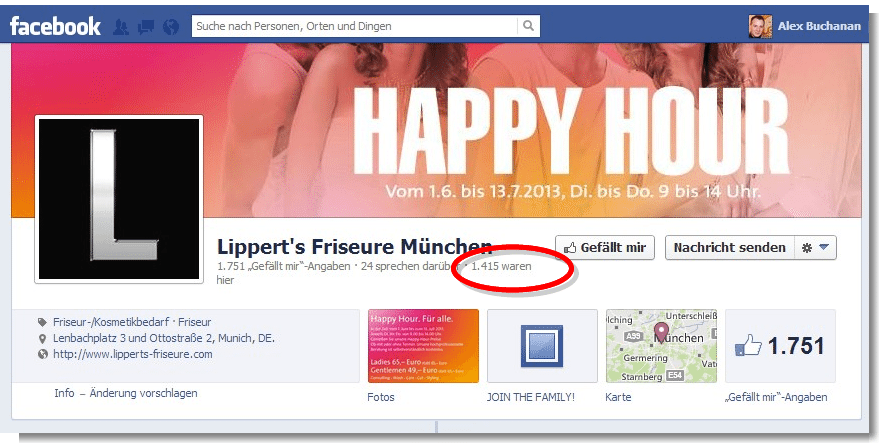This screenshot has width=879, height=443.
Task: Open the Karte map tile
Action: 661,346
